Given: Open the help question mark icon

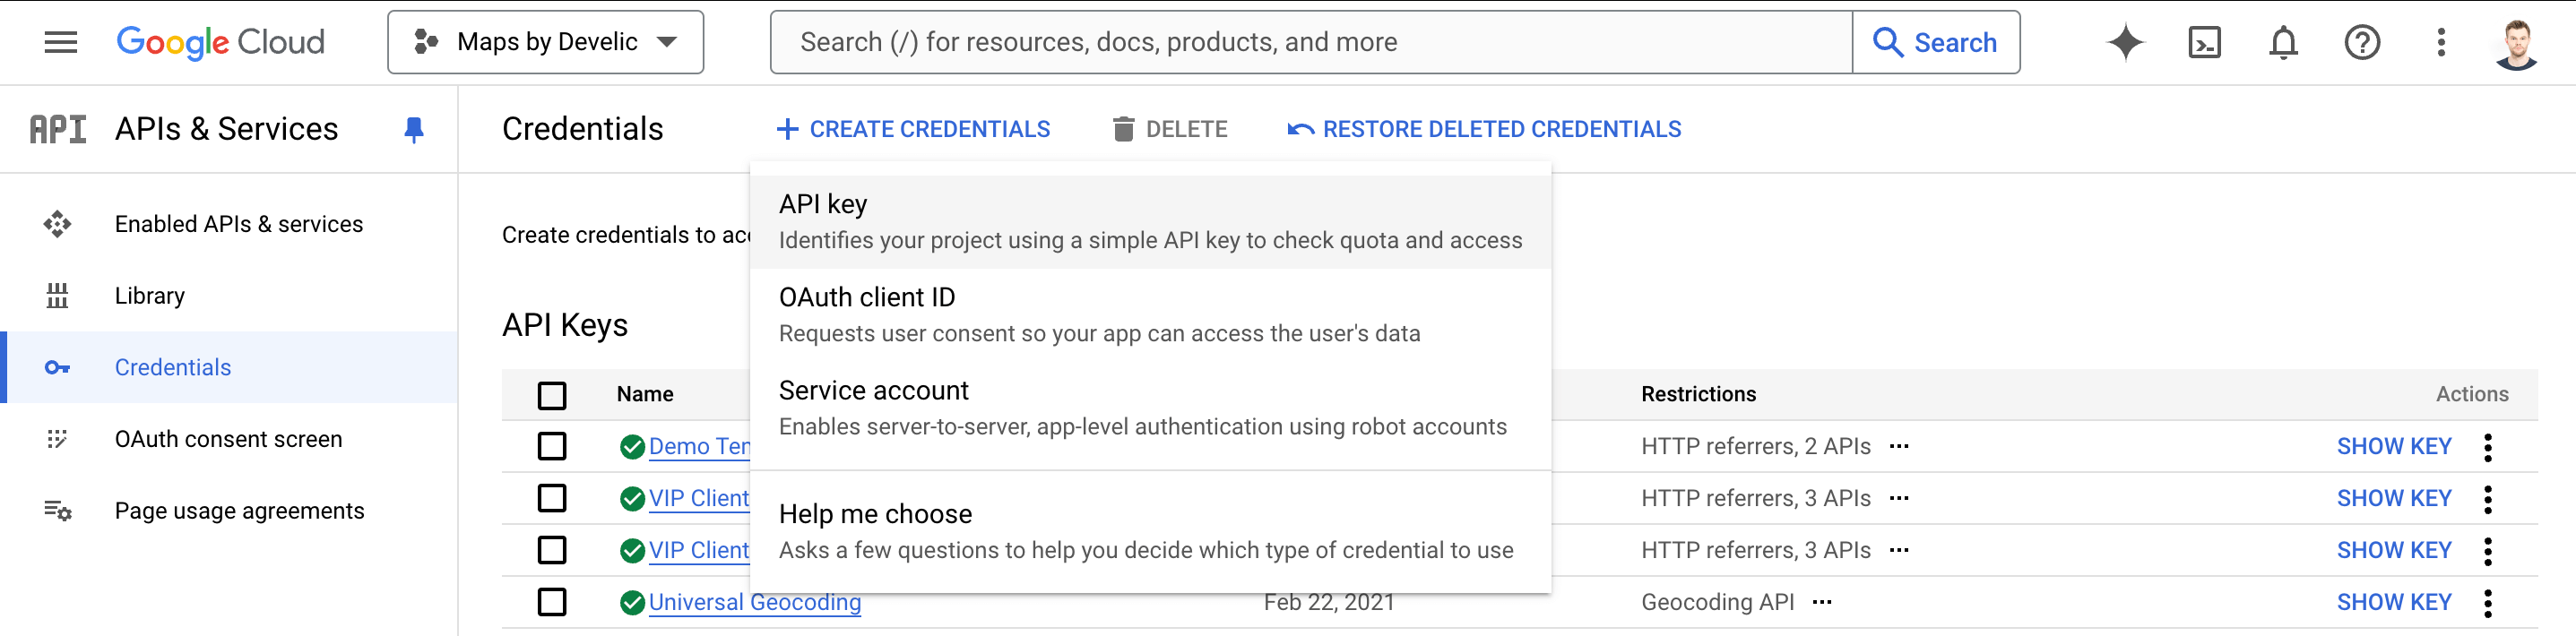Looking at the screenshot, I should (2362, 42).
